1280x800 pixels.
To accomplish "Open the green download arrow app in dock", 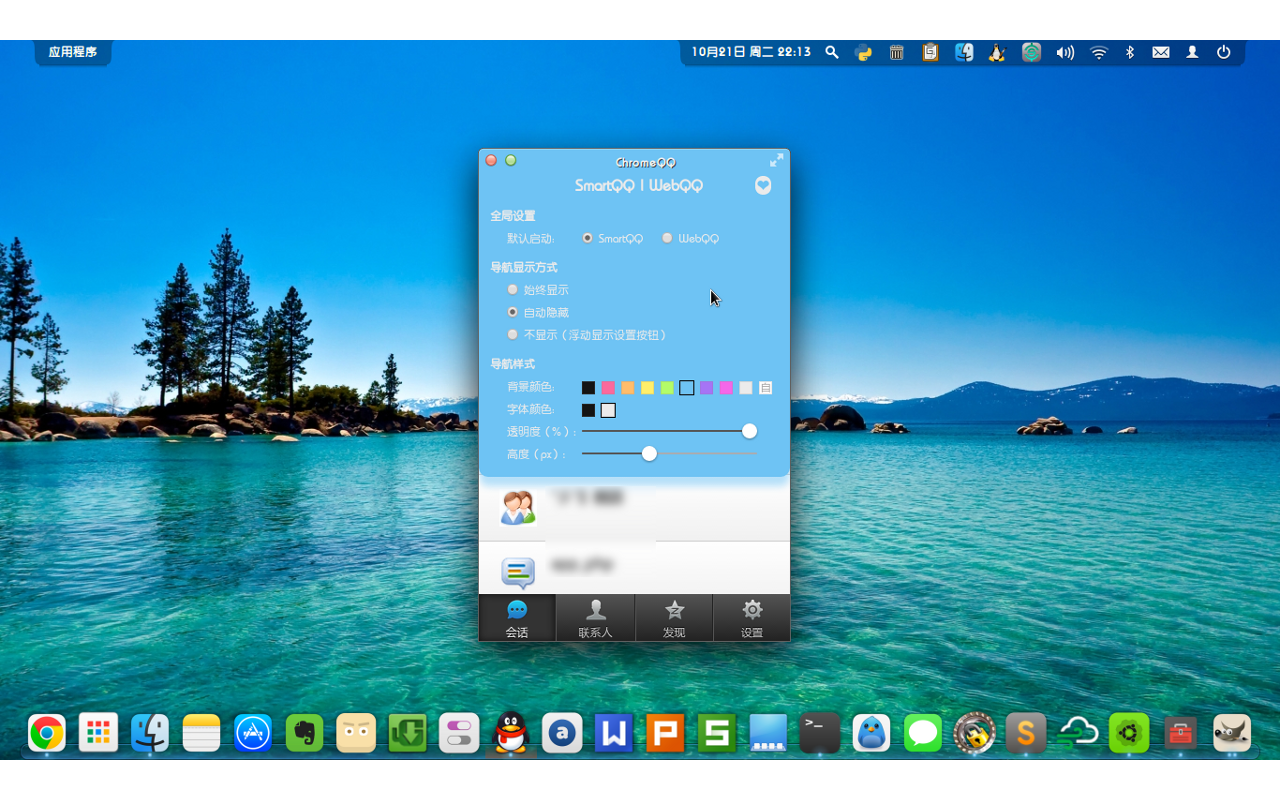I will (x=407, y=733).
